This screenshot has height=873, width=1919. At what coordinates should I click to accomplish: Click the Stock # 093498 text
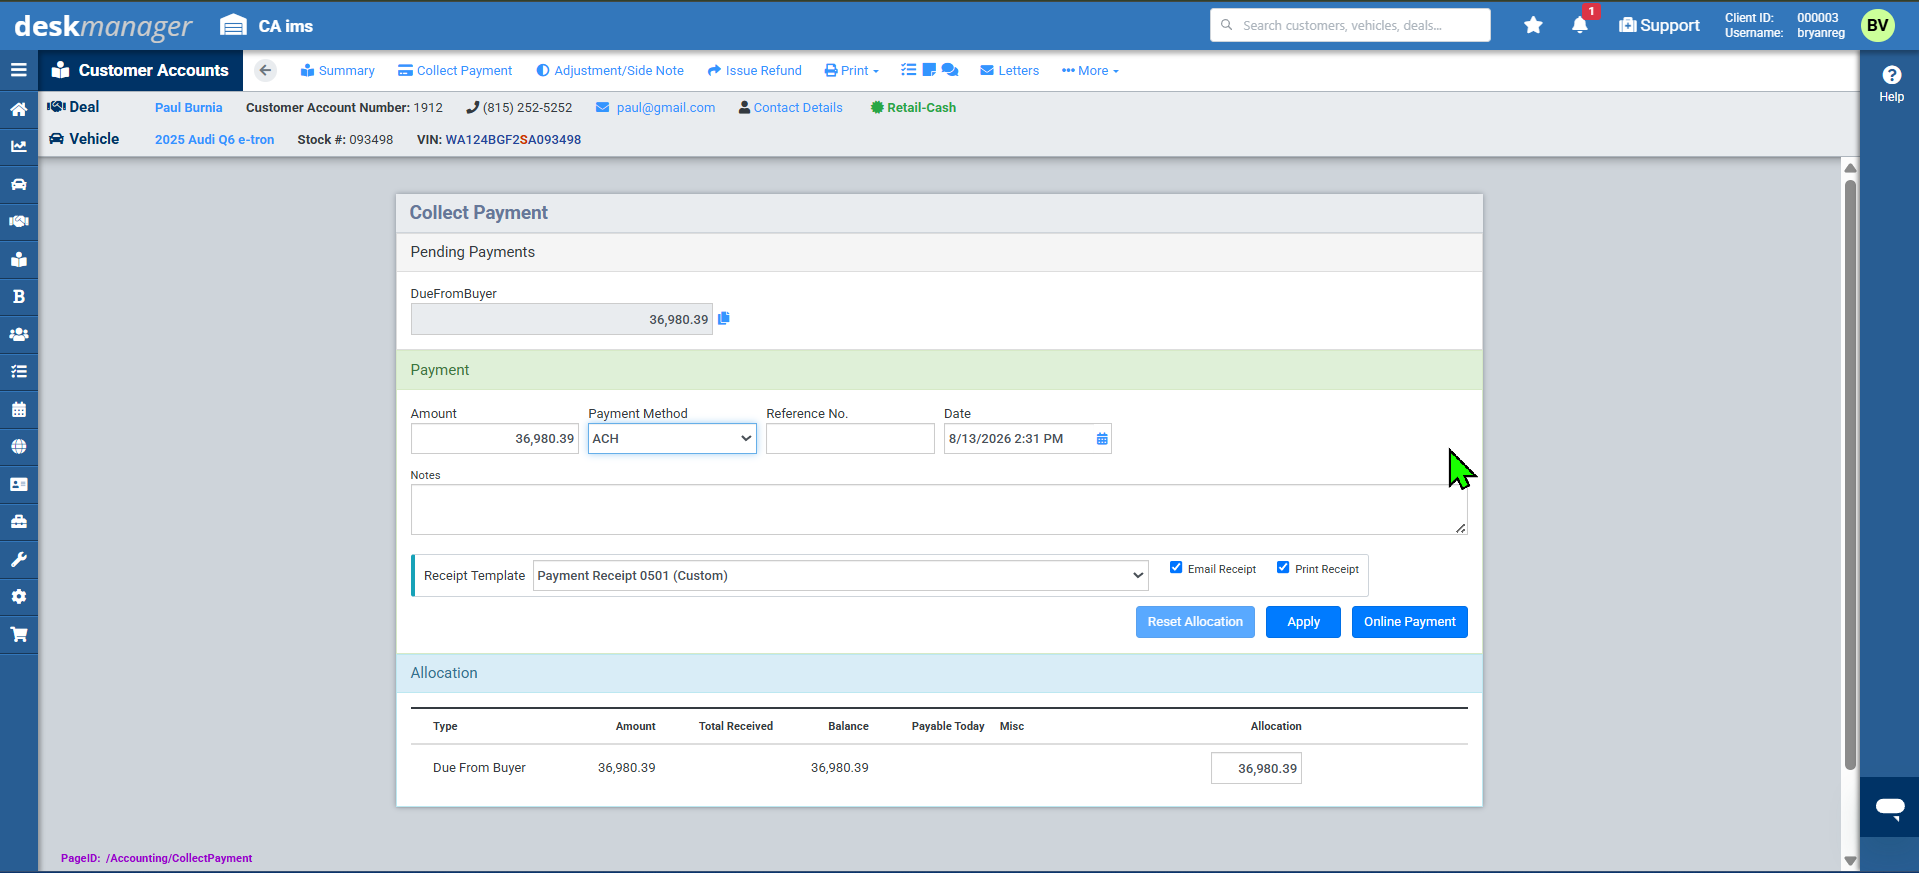click(345, 140)
